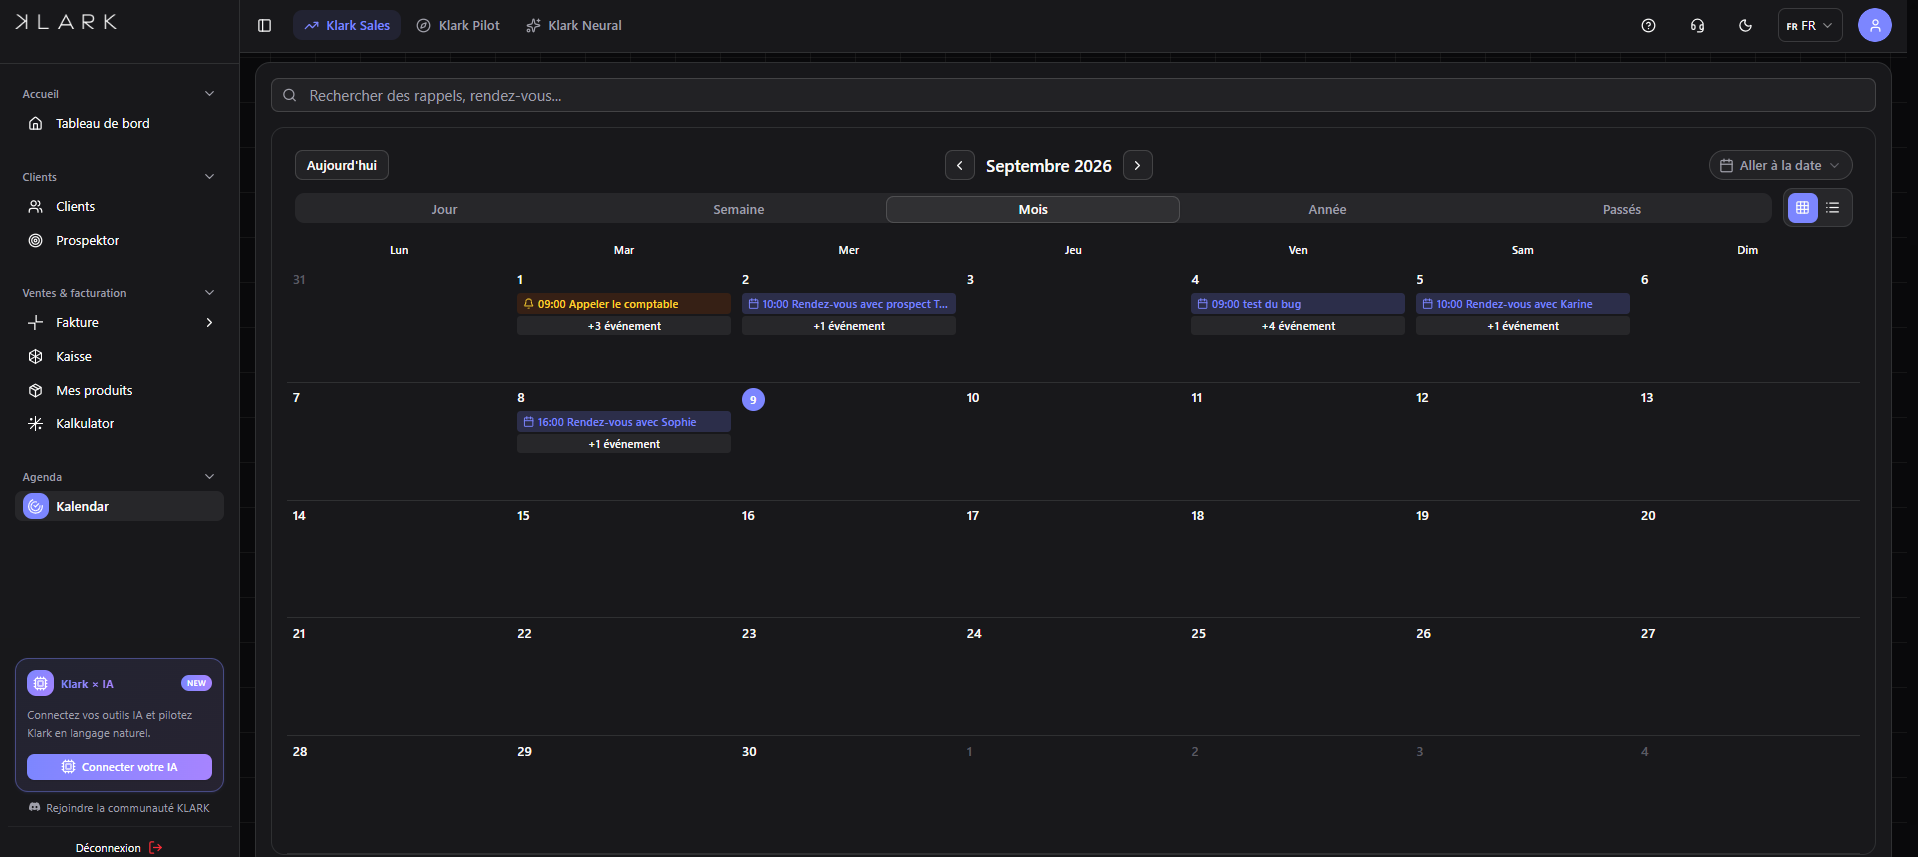Screen dimensions: 1918x857
Task: Toggle dark mode moon icon
Action: [1745, 25]
